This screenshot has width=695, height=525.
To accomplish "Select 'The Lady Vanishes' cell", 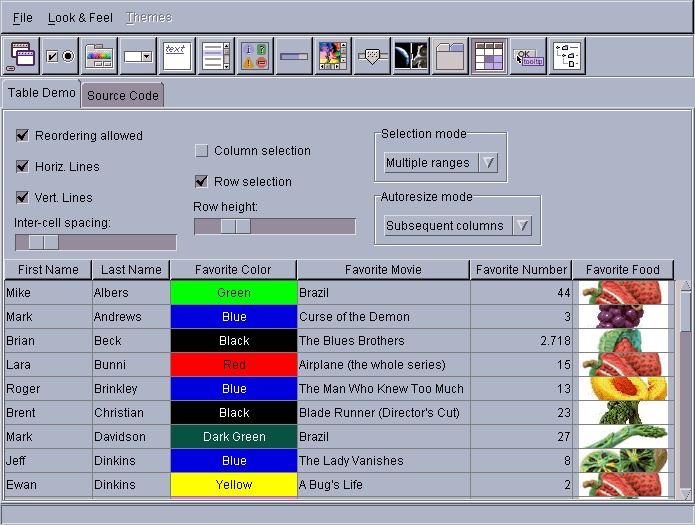I will 383,460.
